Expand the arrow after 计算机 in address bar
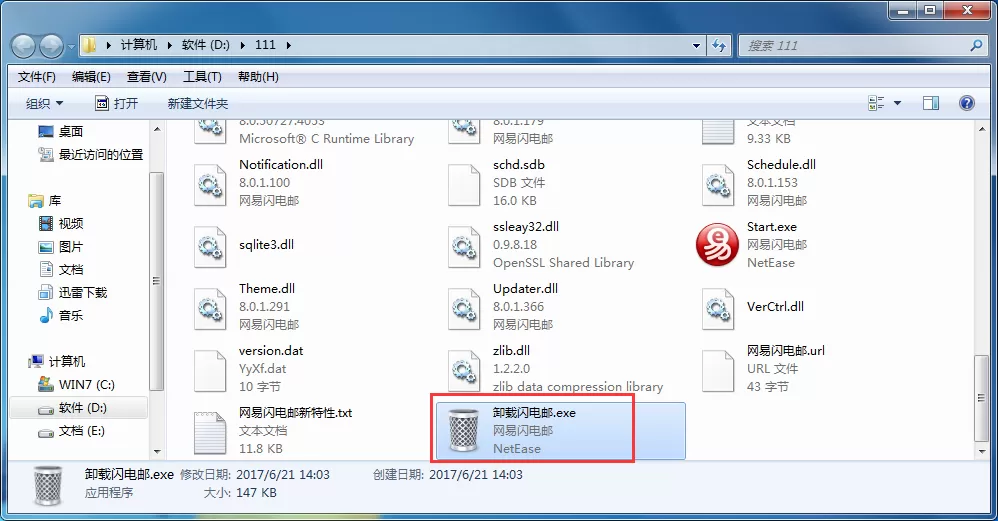The width and height of the screenshot is (998, 521). (x=169, y=45)
